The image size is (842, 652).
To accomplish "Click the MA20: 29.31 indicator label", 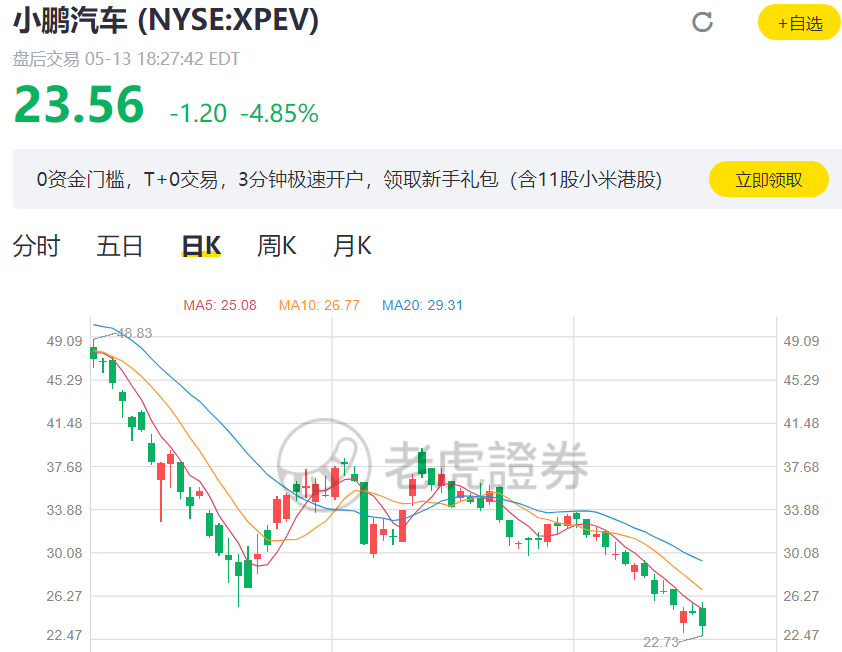I will pos(422,305).
